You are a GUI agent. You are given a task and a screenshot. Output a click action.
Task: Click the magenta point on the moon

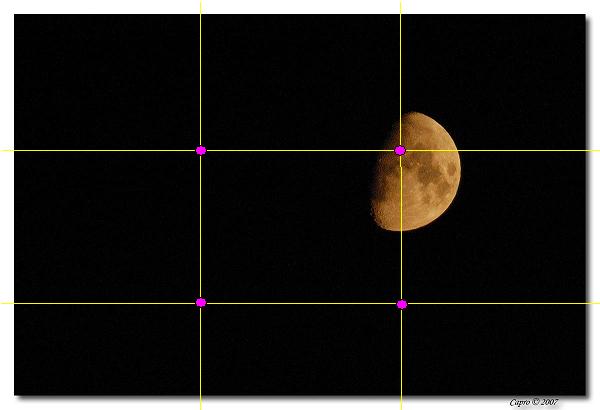(x=400, y=150)
